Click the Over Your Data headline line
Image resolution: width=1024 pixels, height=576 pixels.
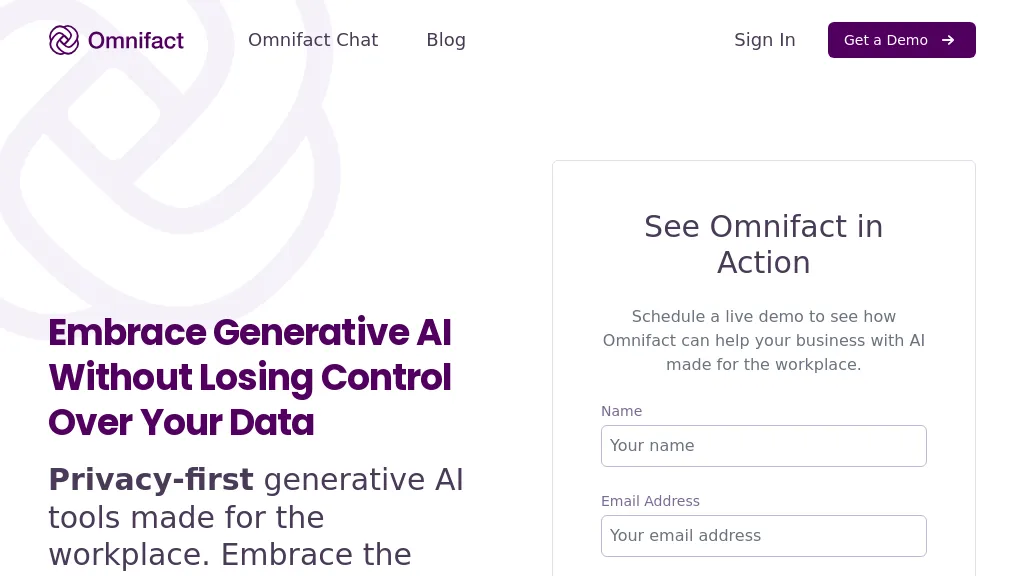(x=181, y=423)
